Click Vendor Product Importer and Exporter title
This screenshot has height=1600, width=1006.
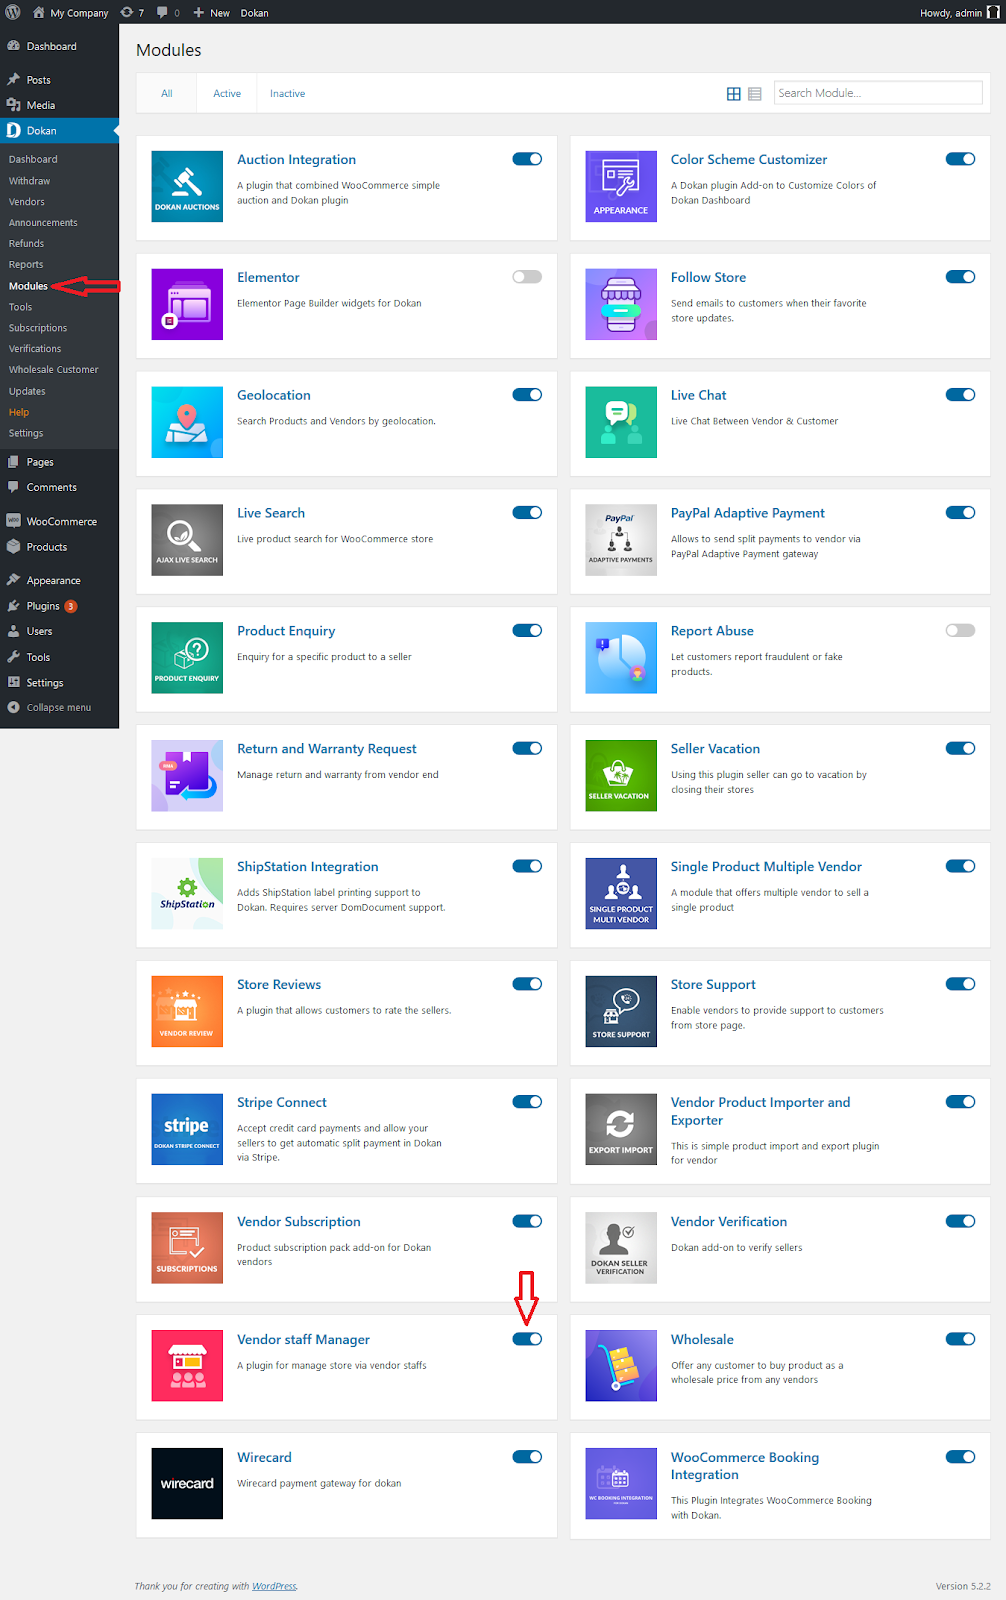click(761, 1111)
